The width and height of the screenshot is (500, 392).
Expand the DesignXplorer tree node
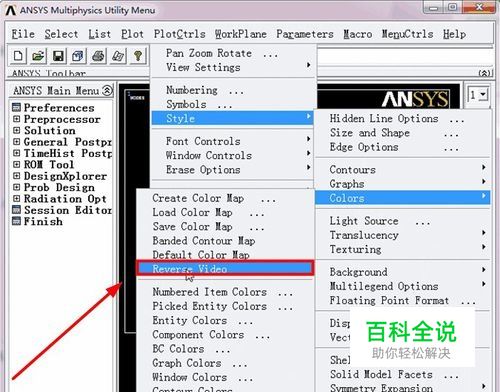tap(16, 176)
